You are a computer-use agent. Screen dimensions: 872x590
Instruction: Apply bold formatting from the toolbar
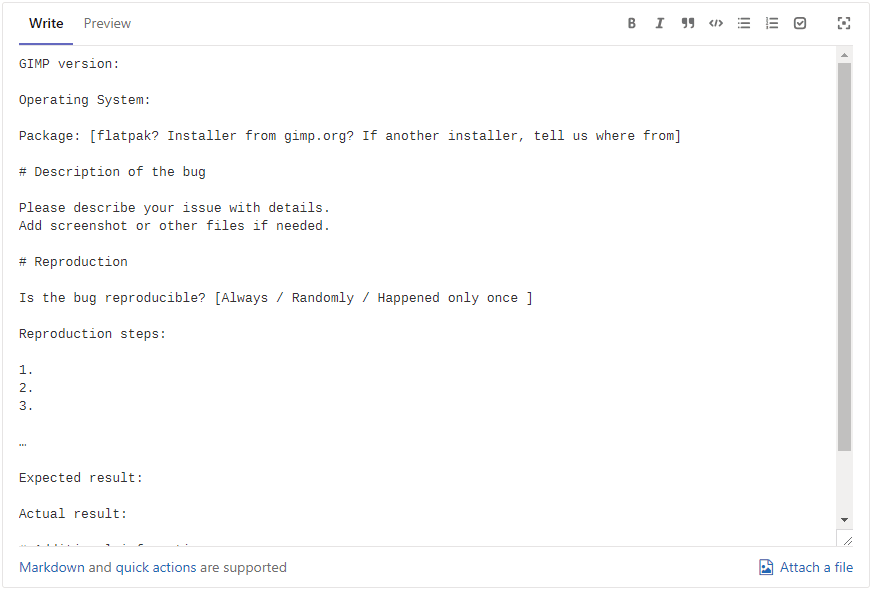coord(632,23)
